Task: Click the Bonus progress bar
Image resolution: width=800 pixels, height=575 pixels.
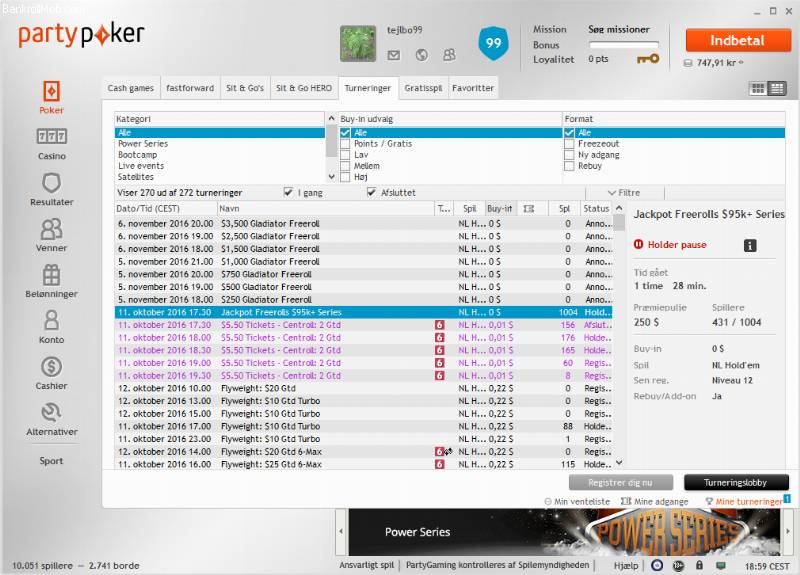Action: click(623, 45)
